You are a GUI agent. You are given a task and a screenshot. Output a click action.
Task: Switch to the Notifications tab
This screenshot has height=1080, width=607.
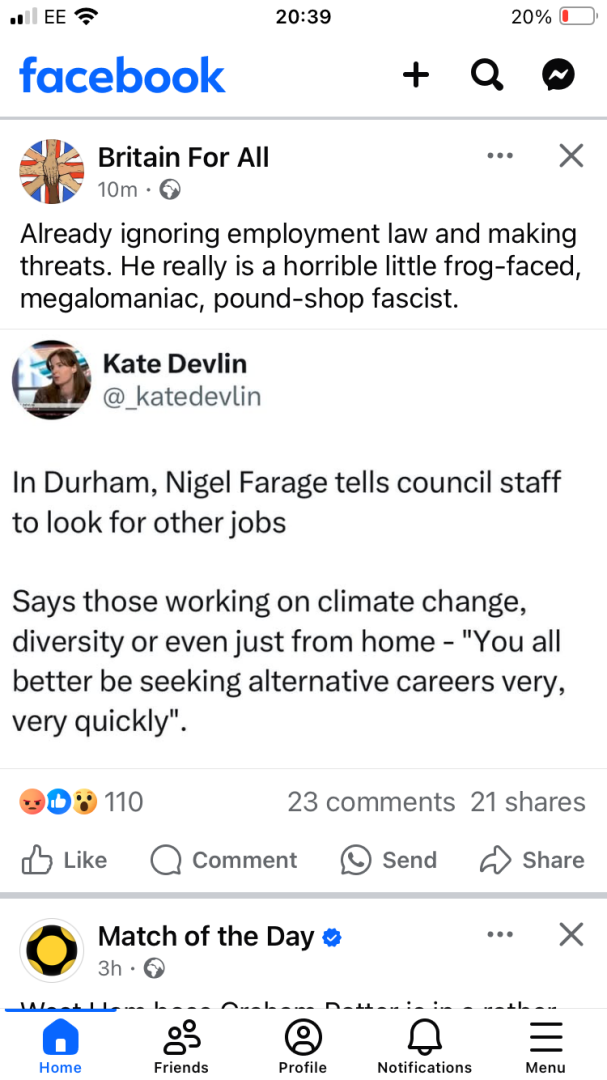(x=424, y=1046)
